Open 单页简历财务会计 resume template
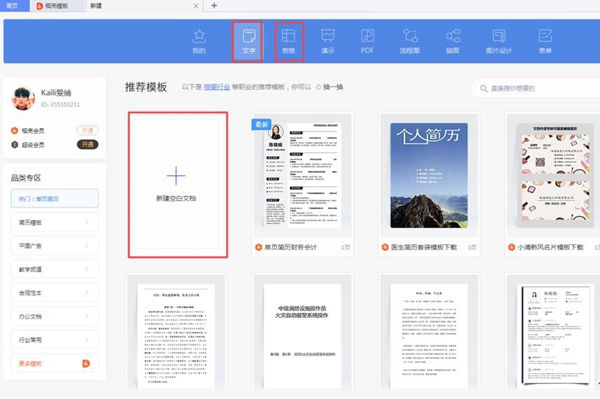Viewport: 600px width, 399px height. click(x=302, y=184)
